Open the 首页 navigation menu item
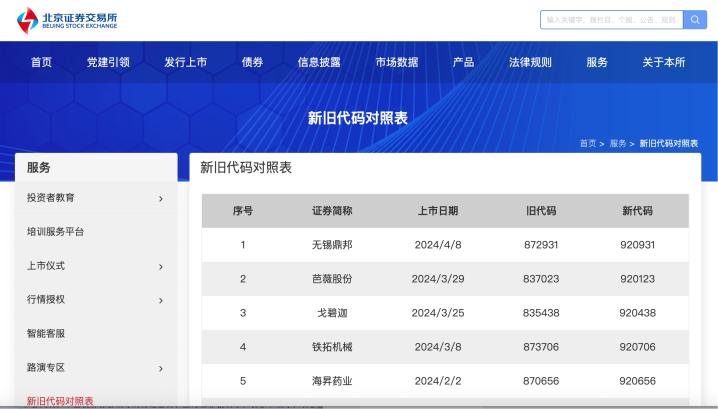Image resolution: width=718 pixels, height=409 pixels. coord(41,62)
